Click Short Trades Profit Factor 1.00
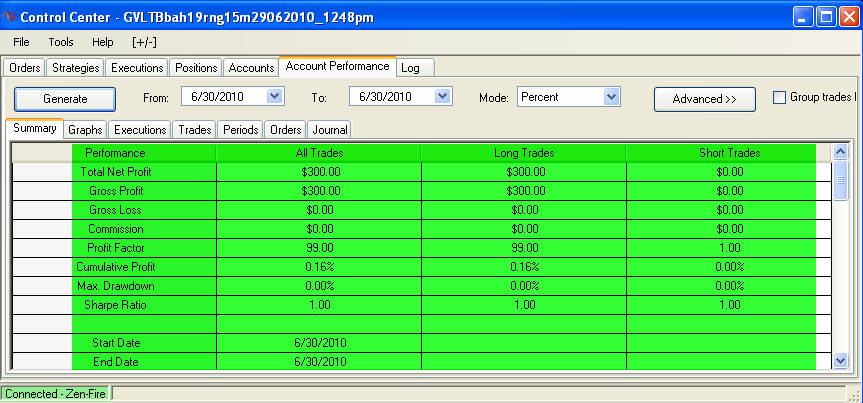 tap(729, 248)
